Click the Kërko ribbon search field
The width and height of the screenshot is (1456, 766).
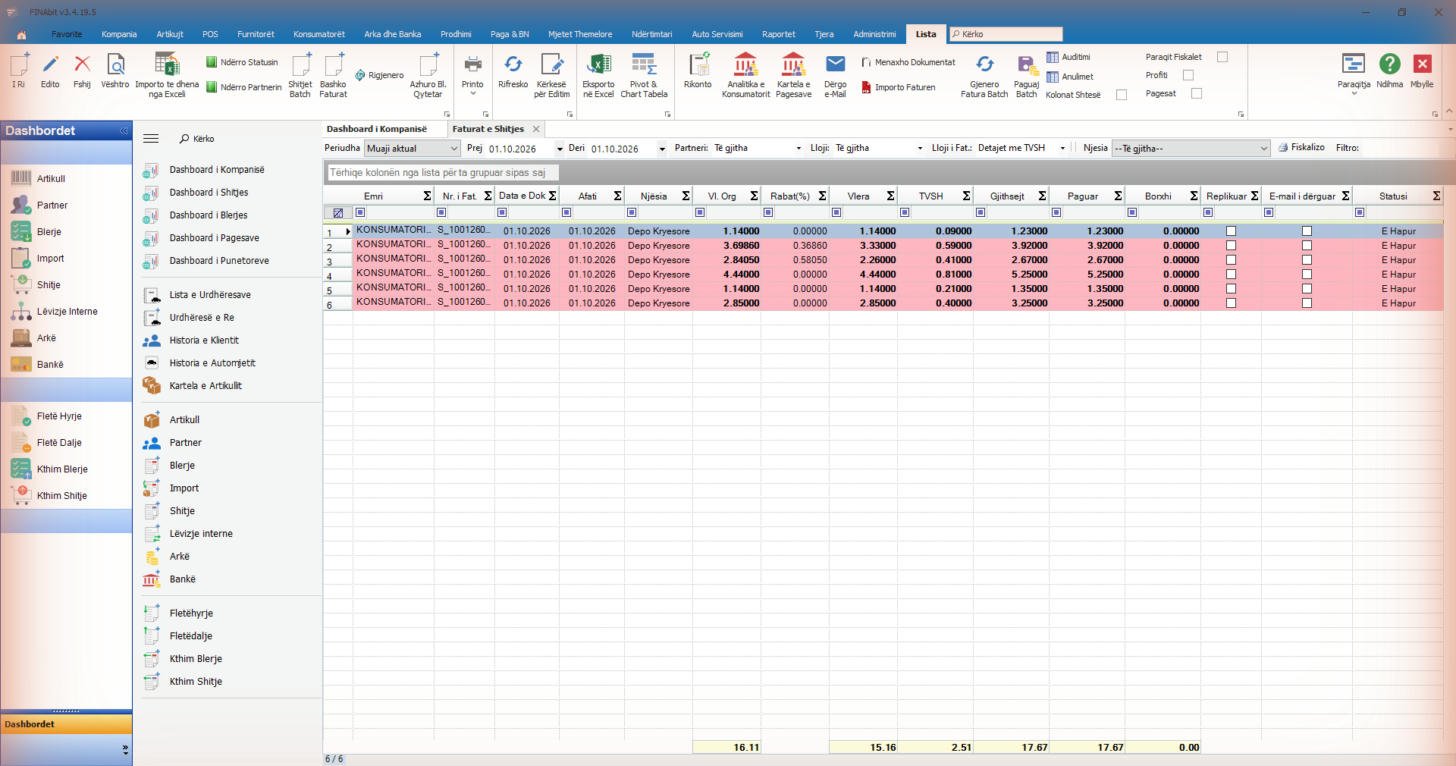click(1005, 34)
